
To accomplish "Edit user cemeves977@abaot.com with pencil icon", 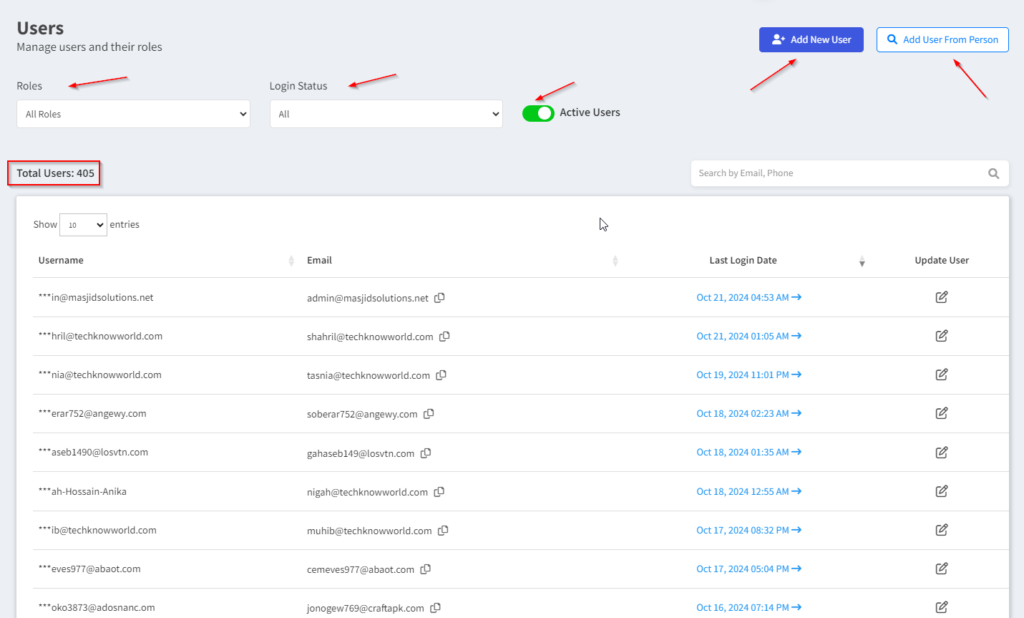I will pyautogui.click(x=941, y=568).
